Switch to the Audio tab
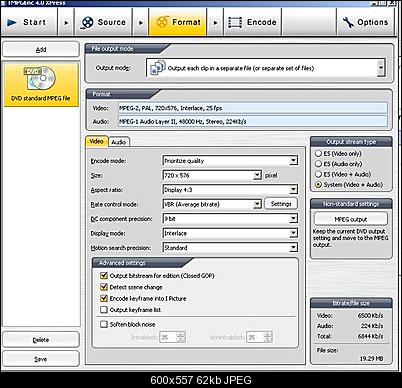The width and height of the screenshot is (402, 388). point(119,142)
